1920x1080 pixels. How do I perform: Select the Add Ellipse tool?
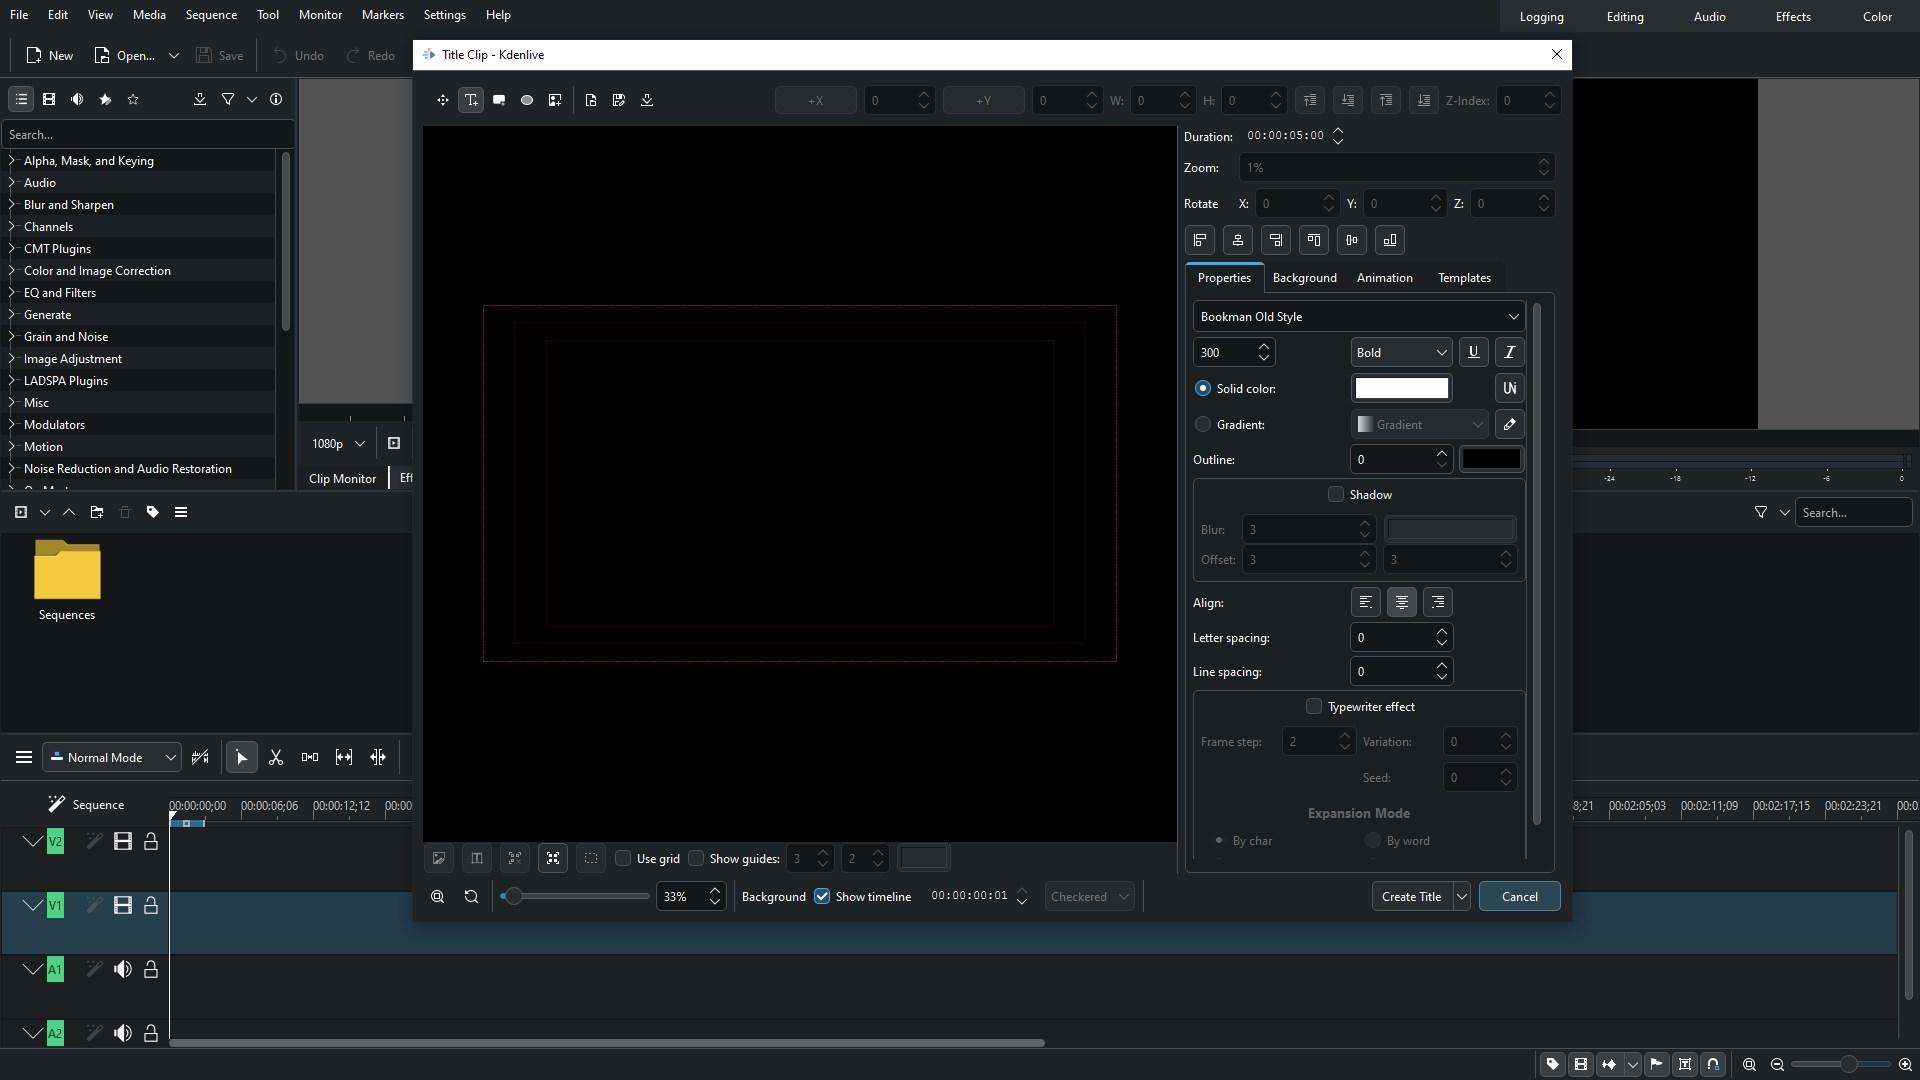point(527,100)
